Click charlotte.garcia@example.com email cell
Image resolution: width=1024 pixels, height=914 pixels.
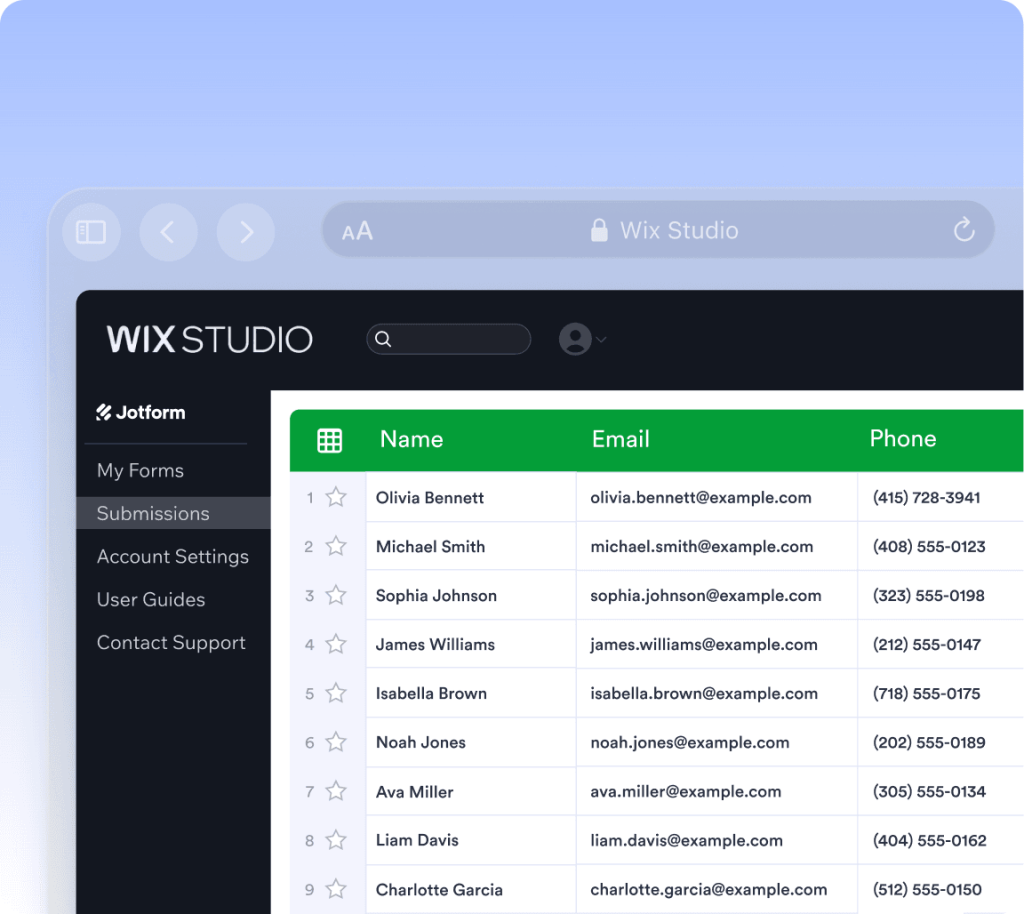click(x=716, y=889)
